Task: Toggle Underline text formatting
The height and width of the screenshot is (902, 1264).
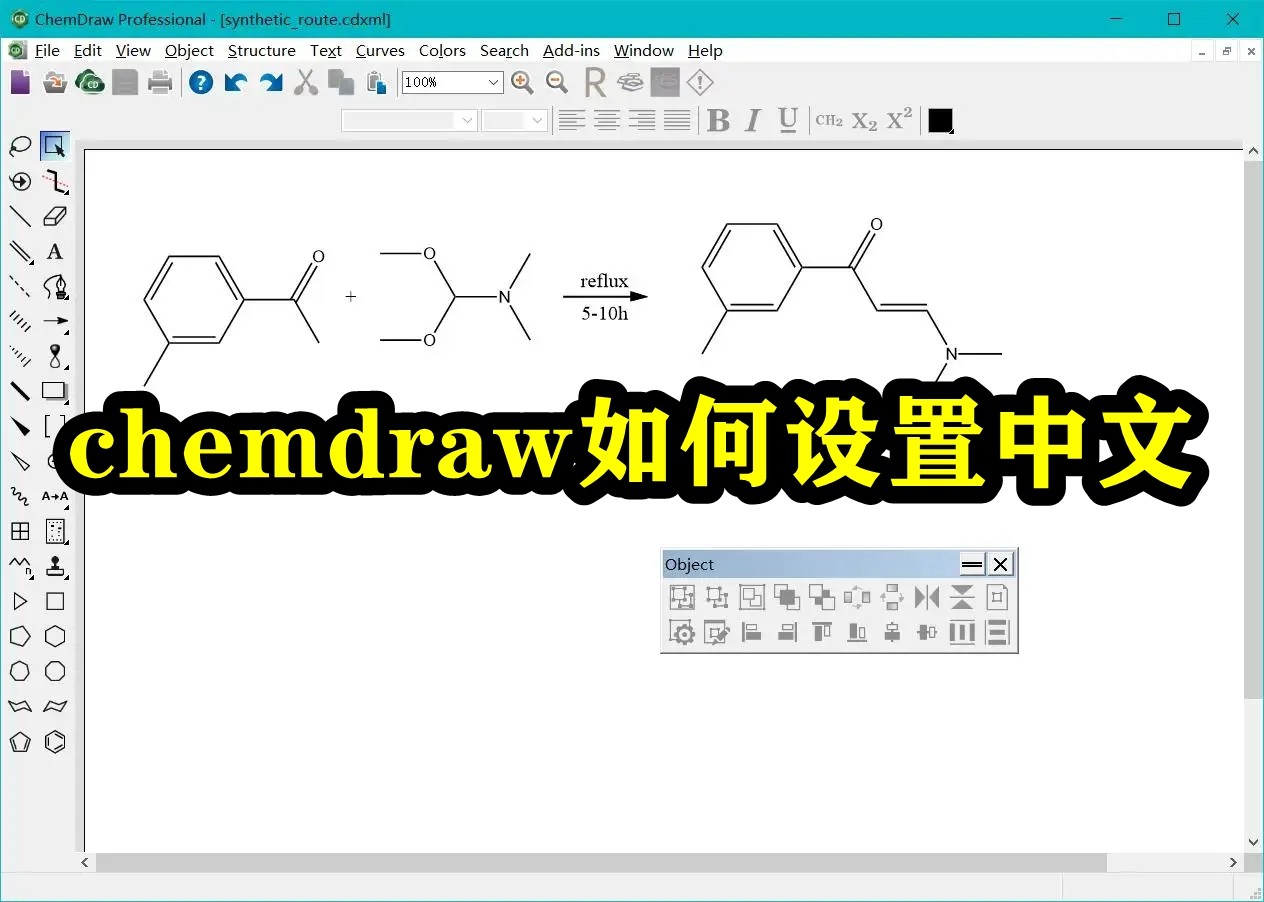Action: (x=788, y=121)
